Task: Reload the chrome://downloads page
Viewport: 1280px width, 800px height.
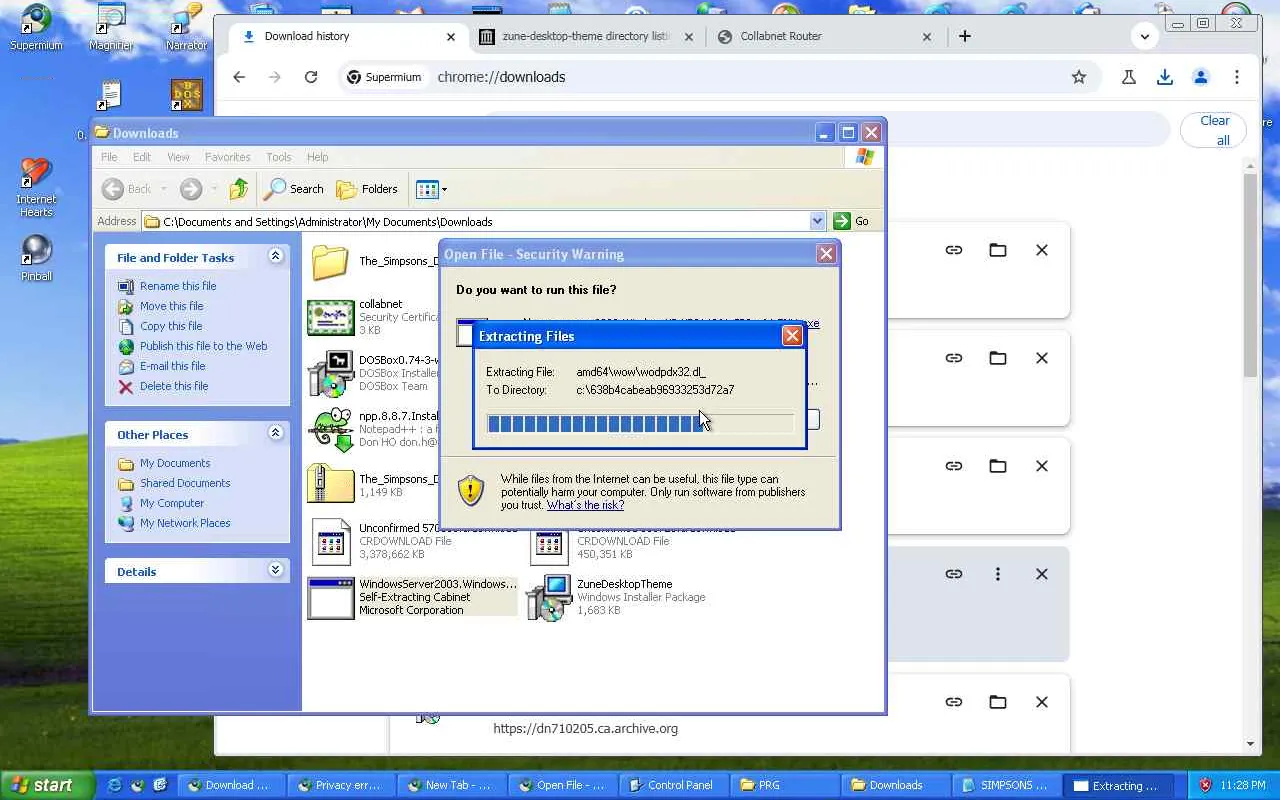Action: pos(311,77)
